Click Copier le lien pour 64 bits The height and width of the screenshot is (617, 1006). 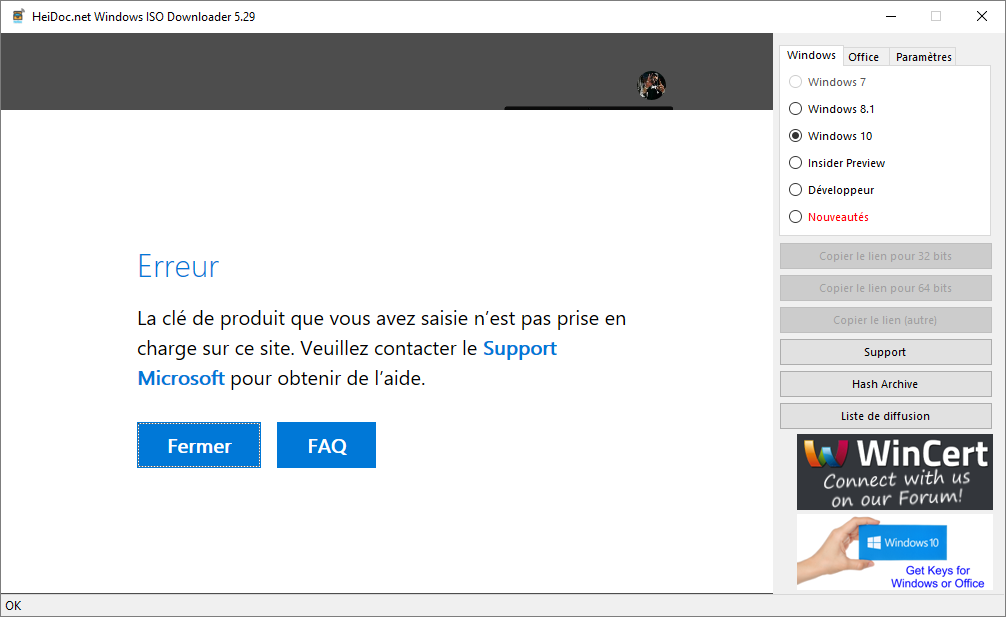click(885, 288)
